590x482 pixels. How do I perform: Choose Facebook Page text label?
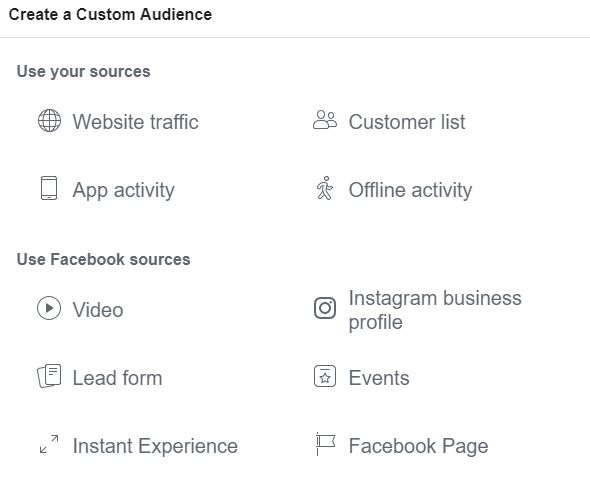pos(418,446)
